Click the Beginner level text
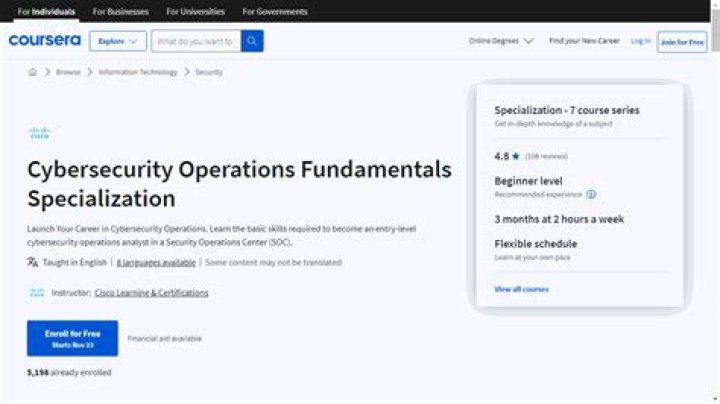The width and height of the screenshot is (720, 404). pyautogui.click(x=528, y=181)
